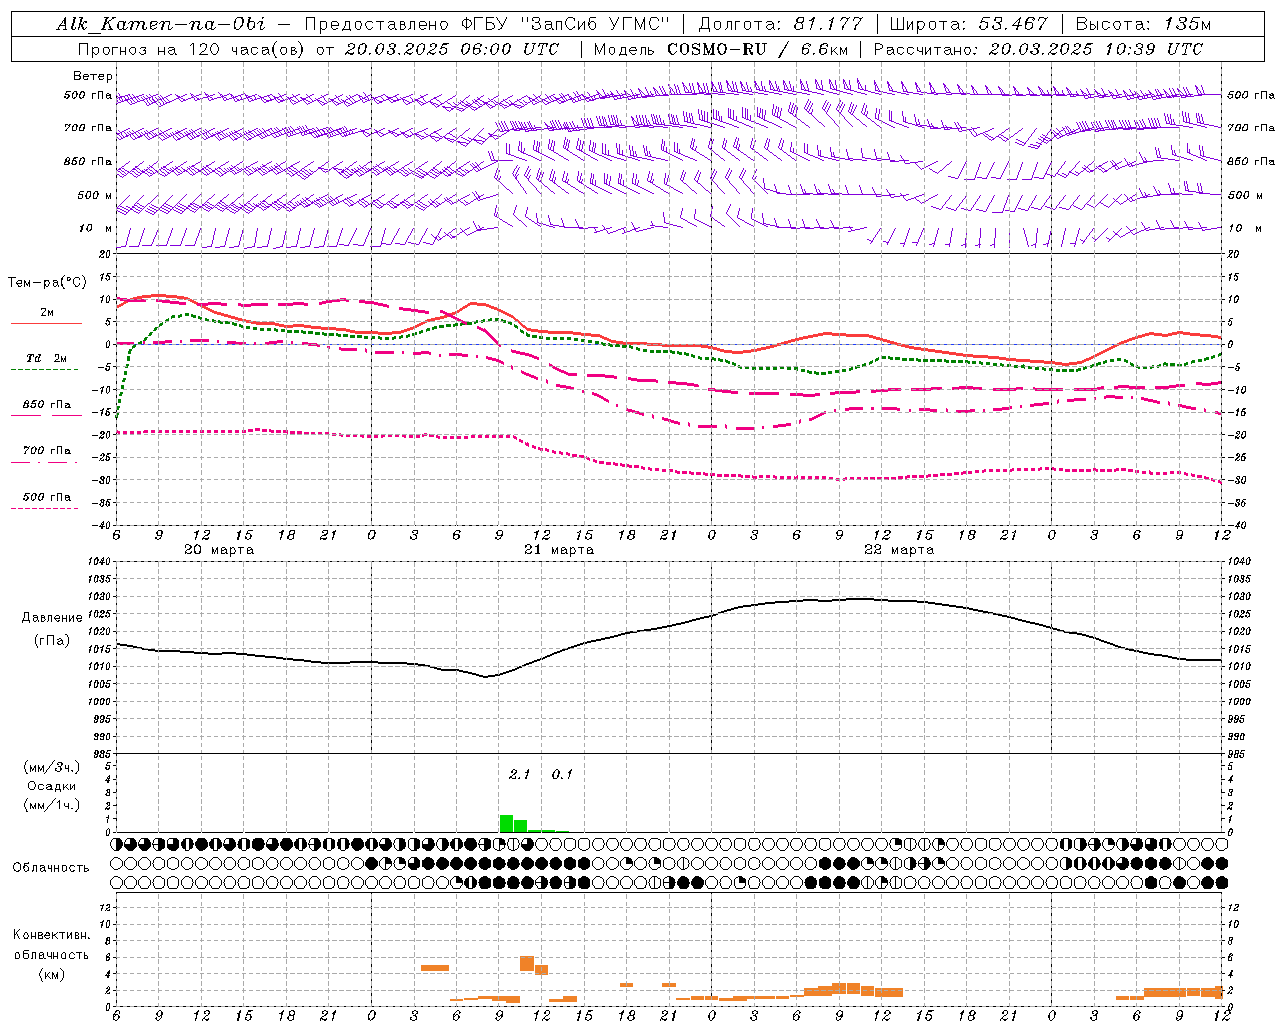The image size is (1280, 1024).
Task: Click the -40 tick on left temperature axis
Action: [103, 525]
